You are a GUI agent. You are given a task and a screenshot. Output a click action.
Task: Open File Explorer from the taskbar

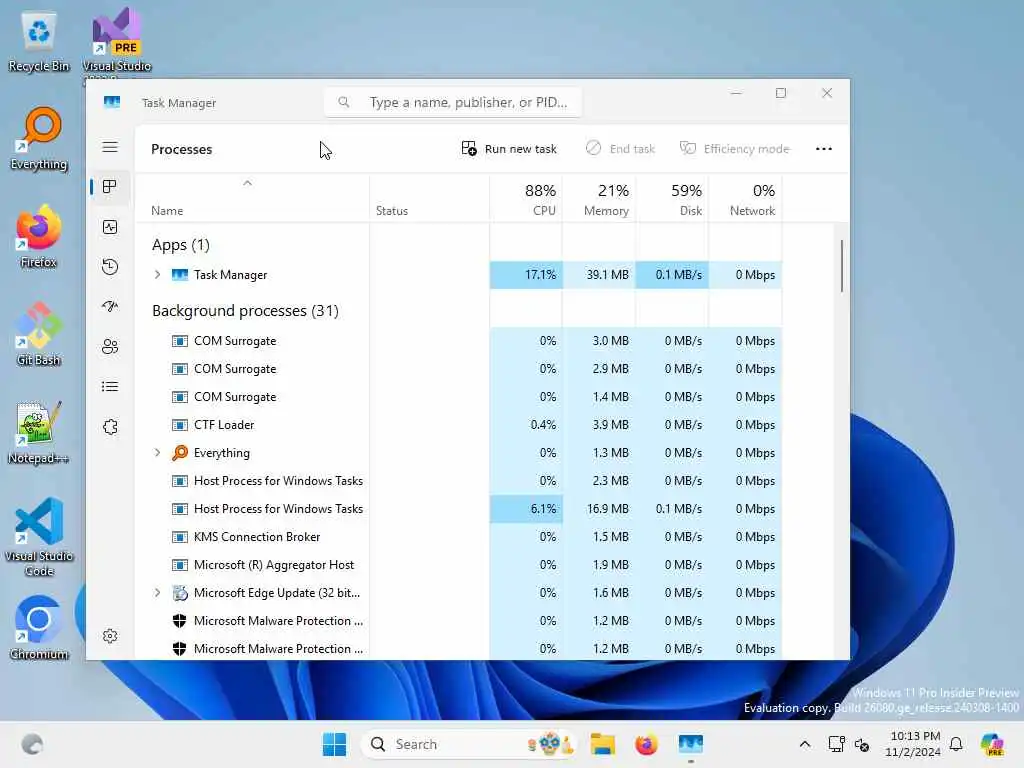602,744
